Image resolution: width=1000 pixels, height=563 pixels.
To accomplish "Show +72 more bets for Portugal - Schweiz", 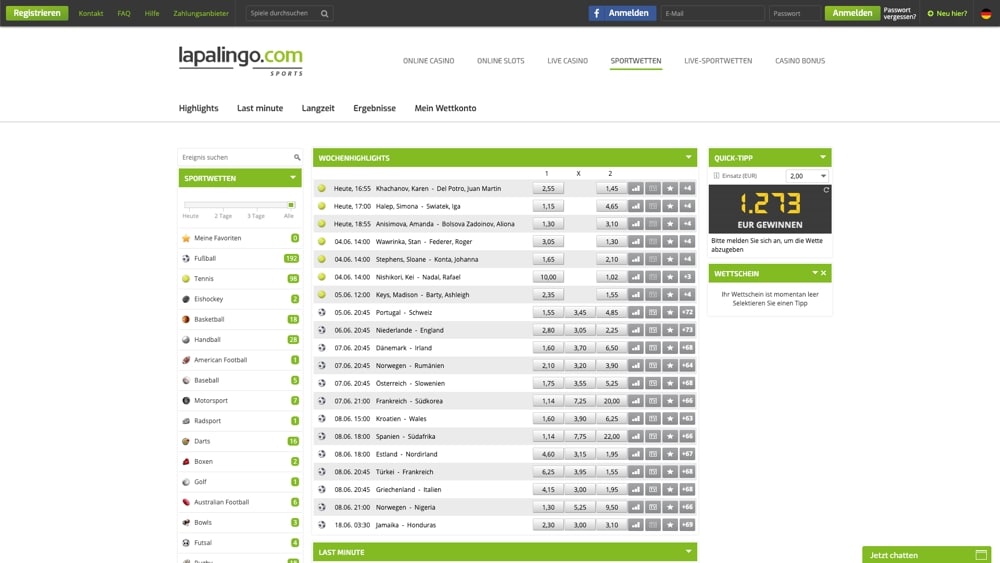I will click(x=687, y=312).
